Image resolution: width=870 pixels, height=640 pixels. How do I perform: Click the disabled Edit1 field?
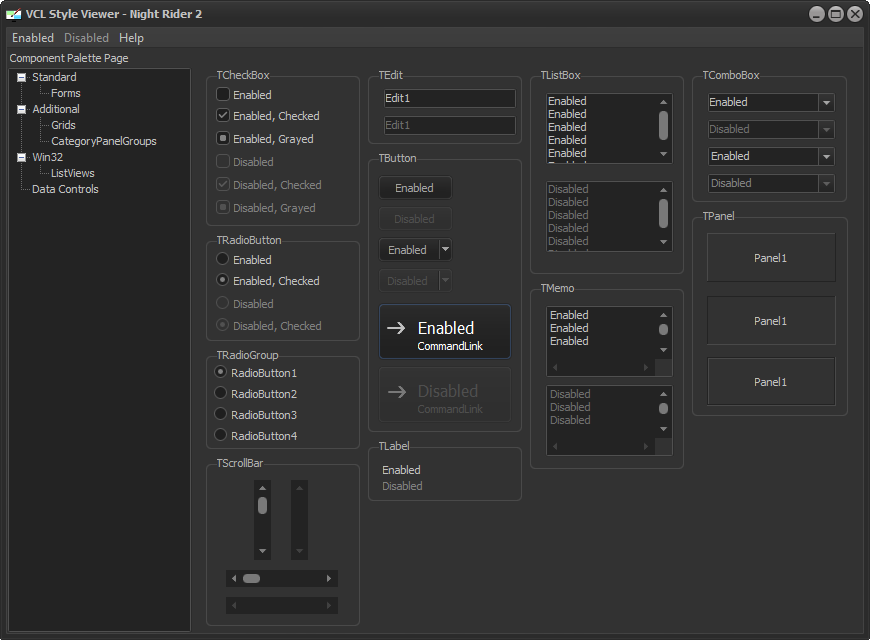[449, 125]
